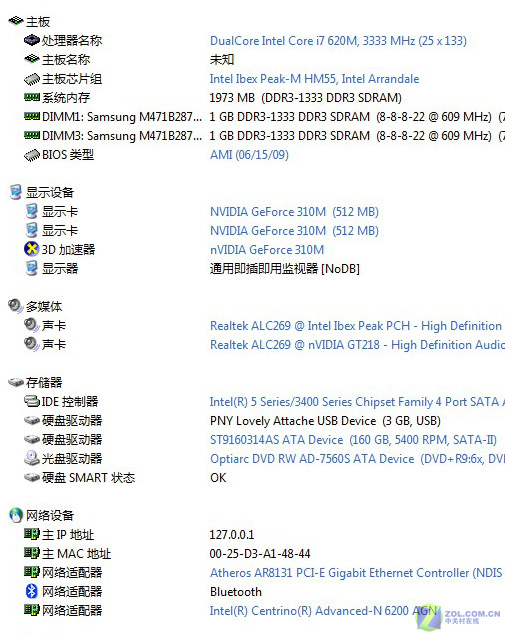
Task: Click the network card icon beside 主 IP 地址
Action: click(x=32, y=534)
